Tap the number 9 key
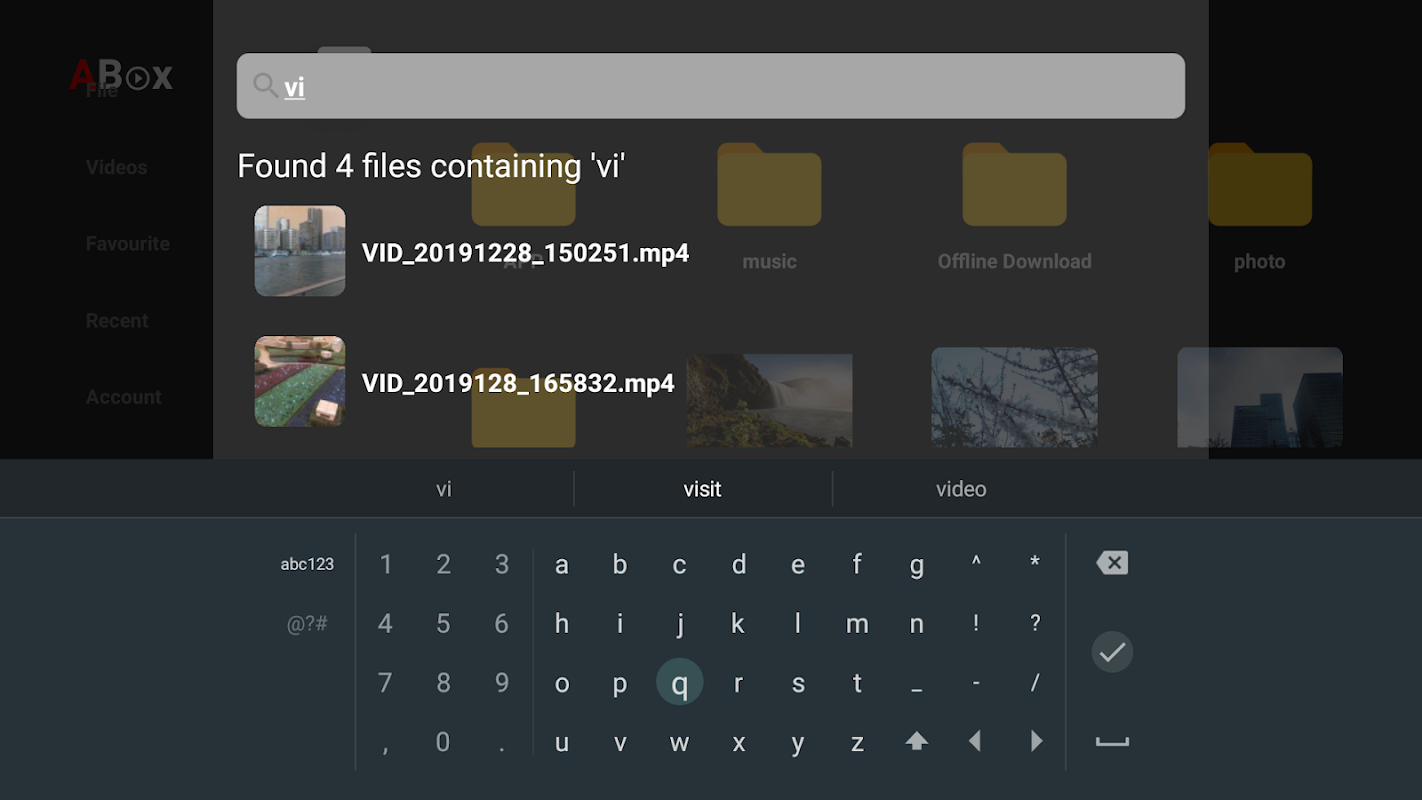This screenshot has width=1422, height=800. click(x=502, y=683)
